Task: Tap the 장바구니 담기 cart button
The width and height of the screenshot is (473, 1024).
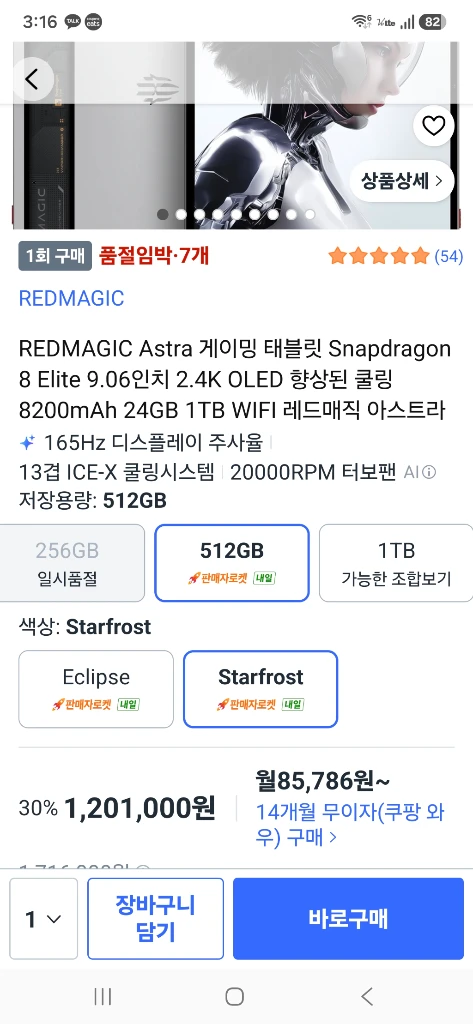Action: point(155,919)
